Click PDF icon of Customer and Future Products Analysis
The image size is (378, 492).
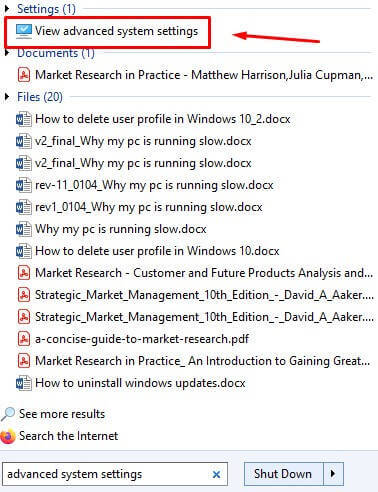[24, 273]
